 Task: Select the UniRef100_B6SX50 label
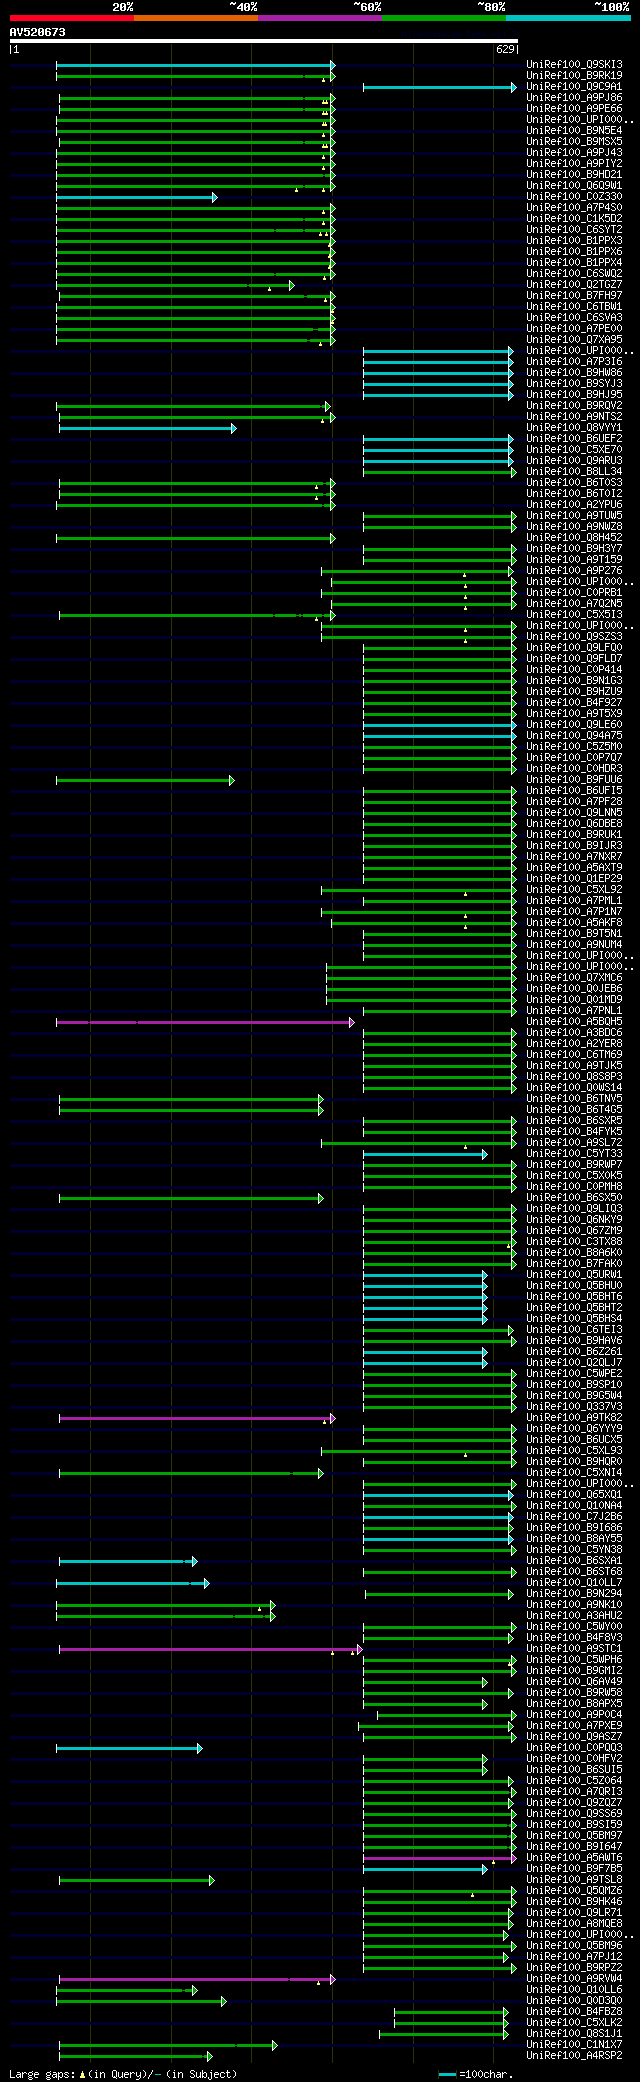point(574,1198)
